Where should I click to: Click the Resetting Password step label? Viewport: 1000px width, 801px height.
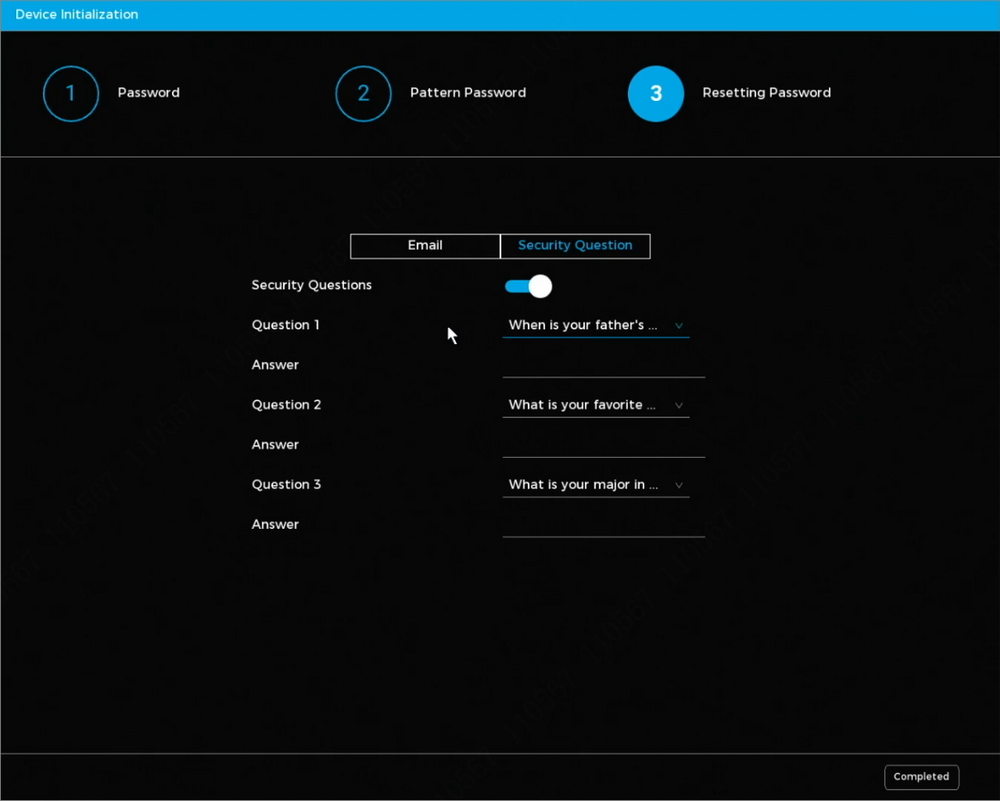(x=766, y=93)
